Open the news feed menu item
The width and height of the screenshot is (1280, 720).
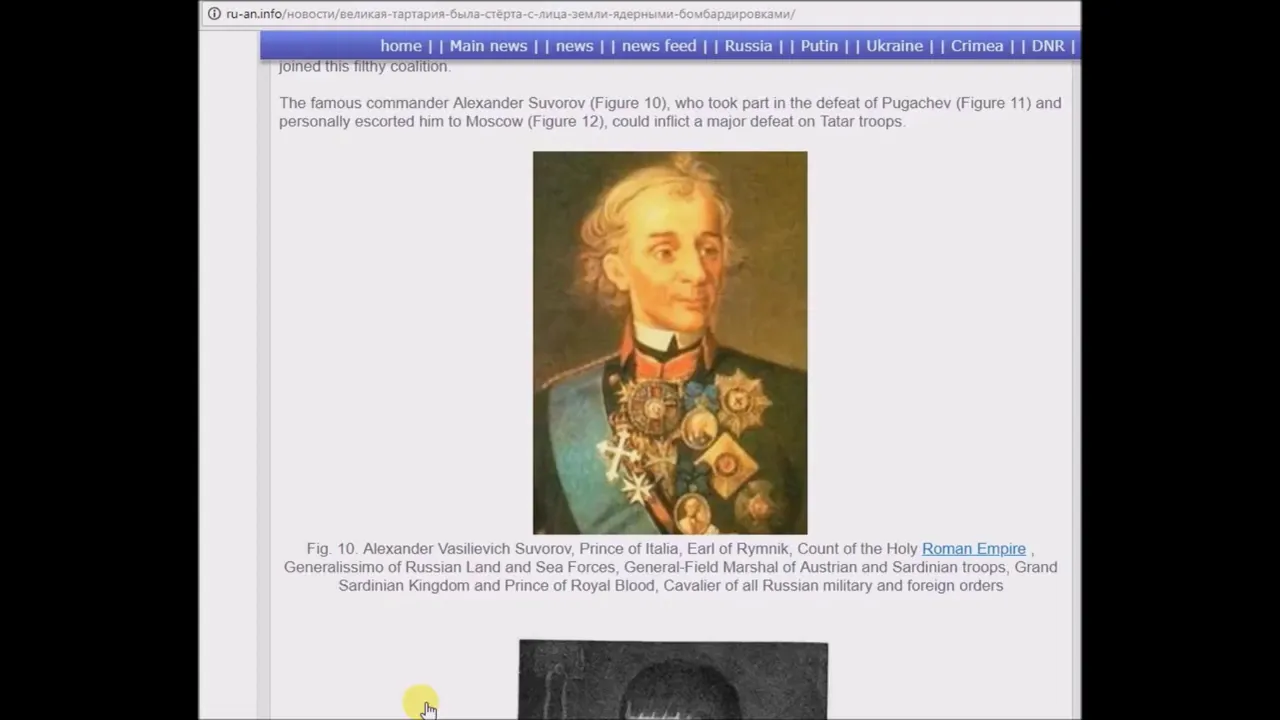659,46
